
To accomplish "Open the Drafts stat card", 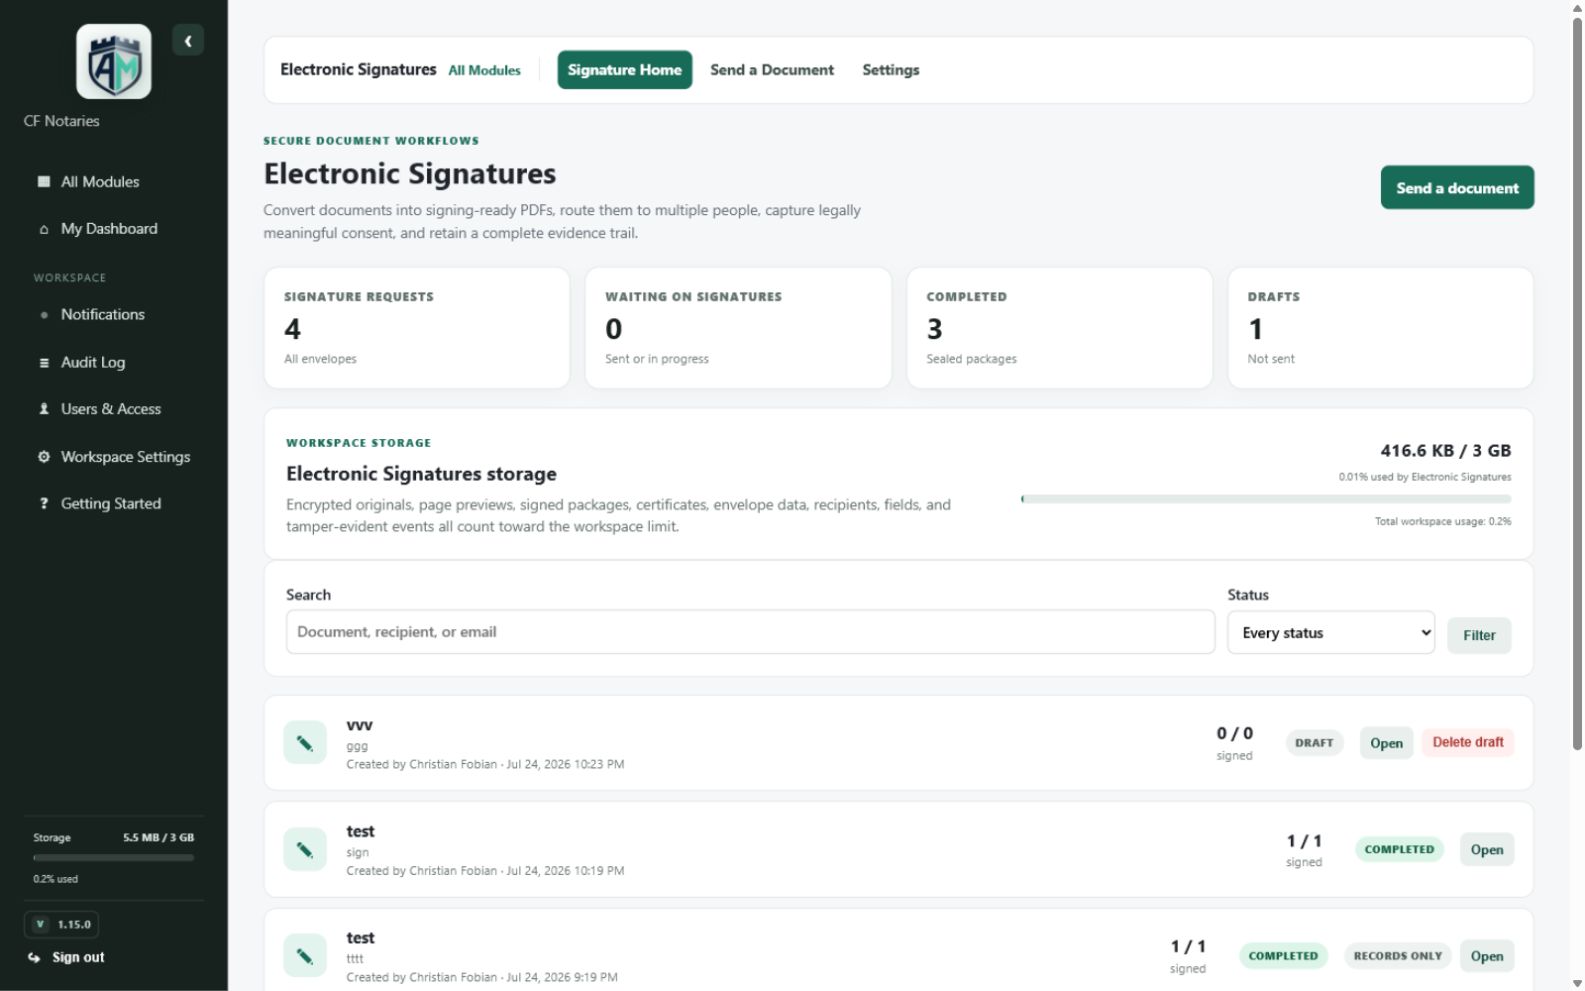I will [1381, 328].
